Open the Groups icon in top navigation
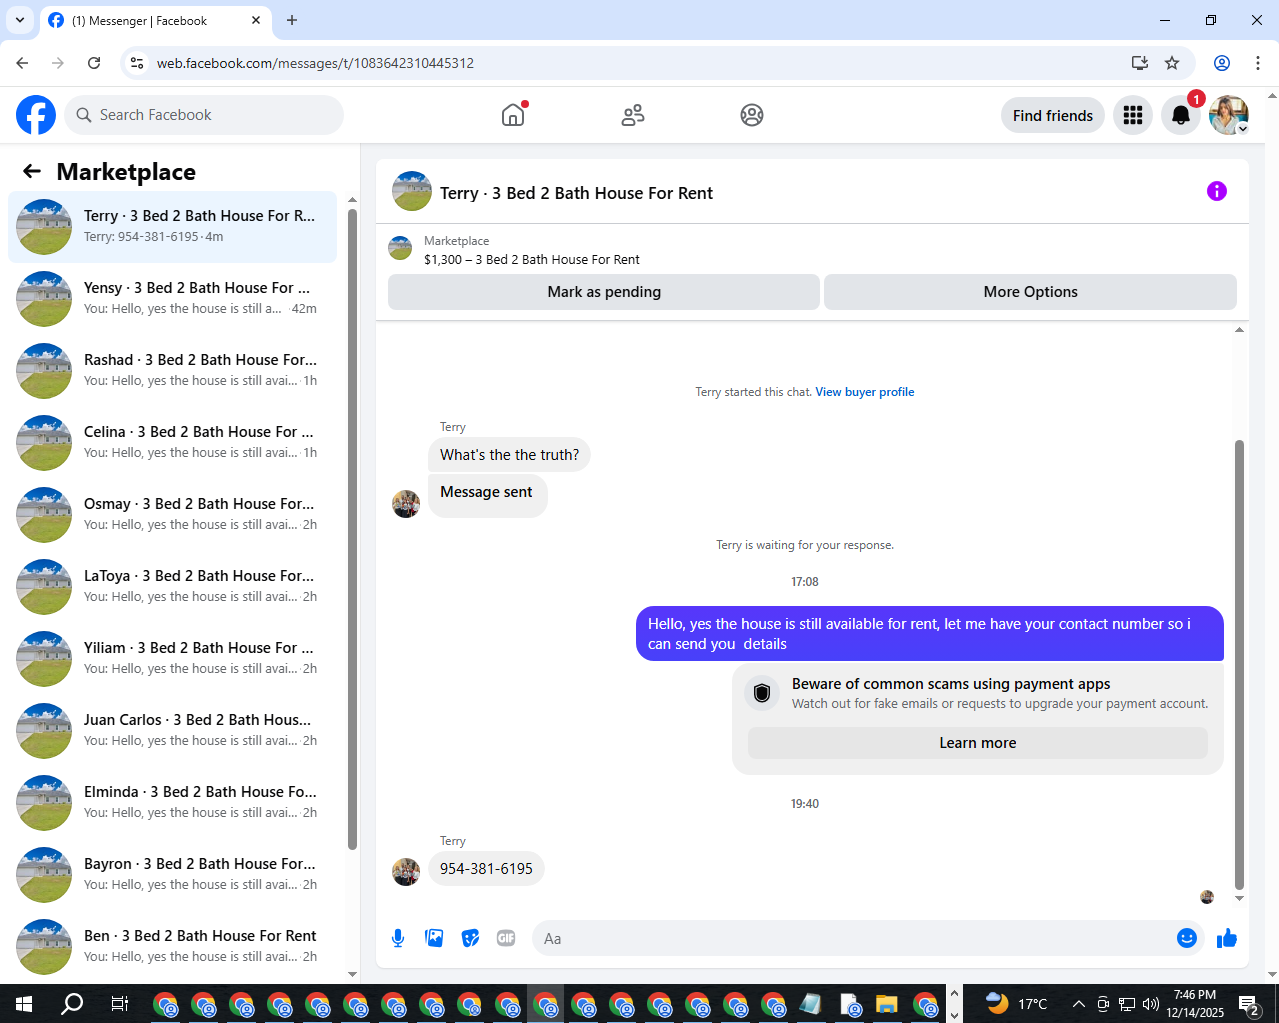 point(752,115)
